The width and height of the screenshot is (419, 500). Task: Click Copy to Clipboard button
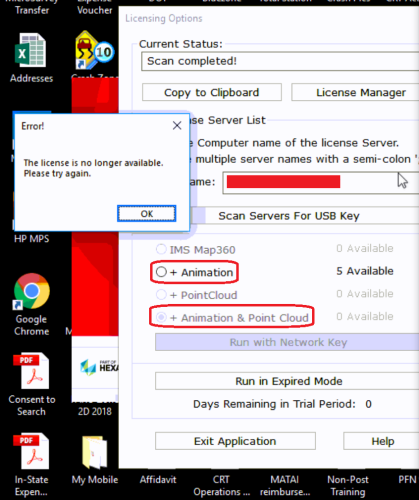212,92
